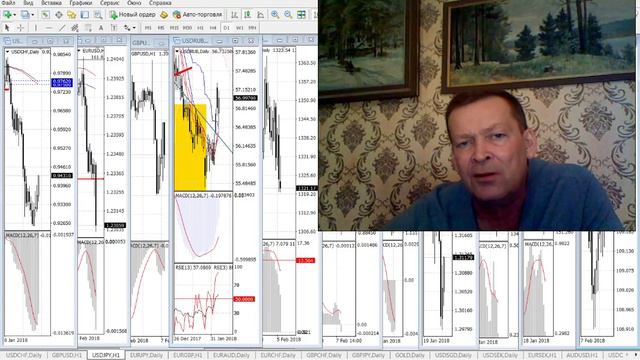
Task: Switch to the USDCHF,Daily tab
Action: 23,355
